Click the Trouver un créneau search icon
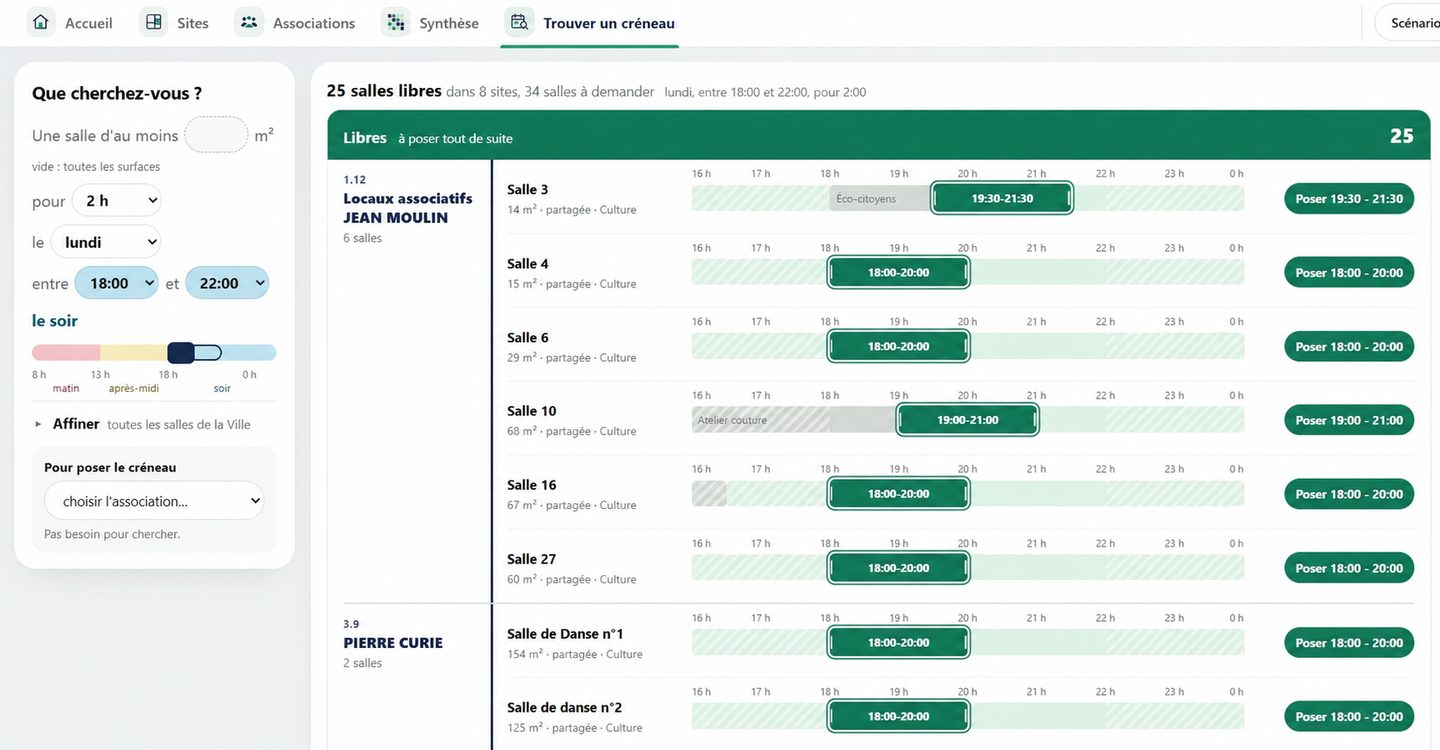The width and height of the screenshot is (1440, 750). tap(519, 22)
